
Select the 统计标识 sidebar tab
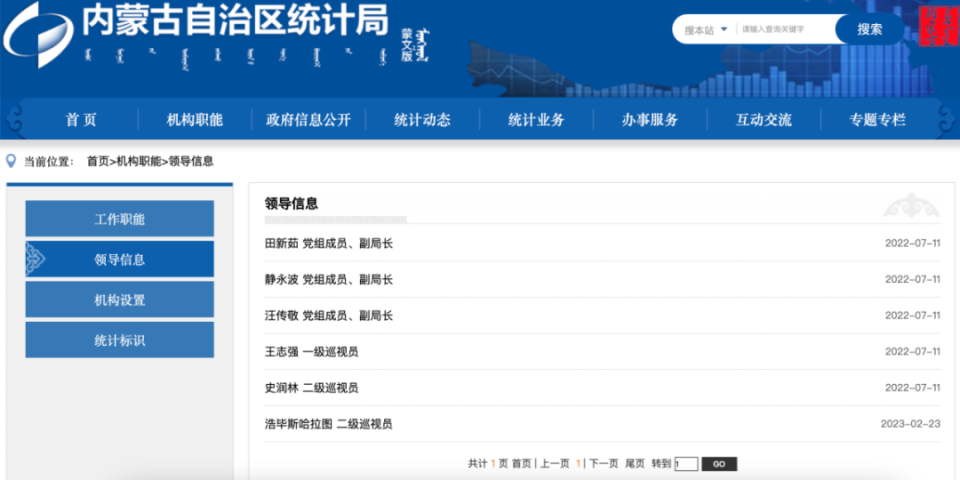pos(119,340)
